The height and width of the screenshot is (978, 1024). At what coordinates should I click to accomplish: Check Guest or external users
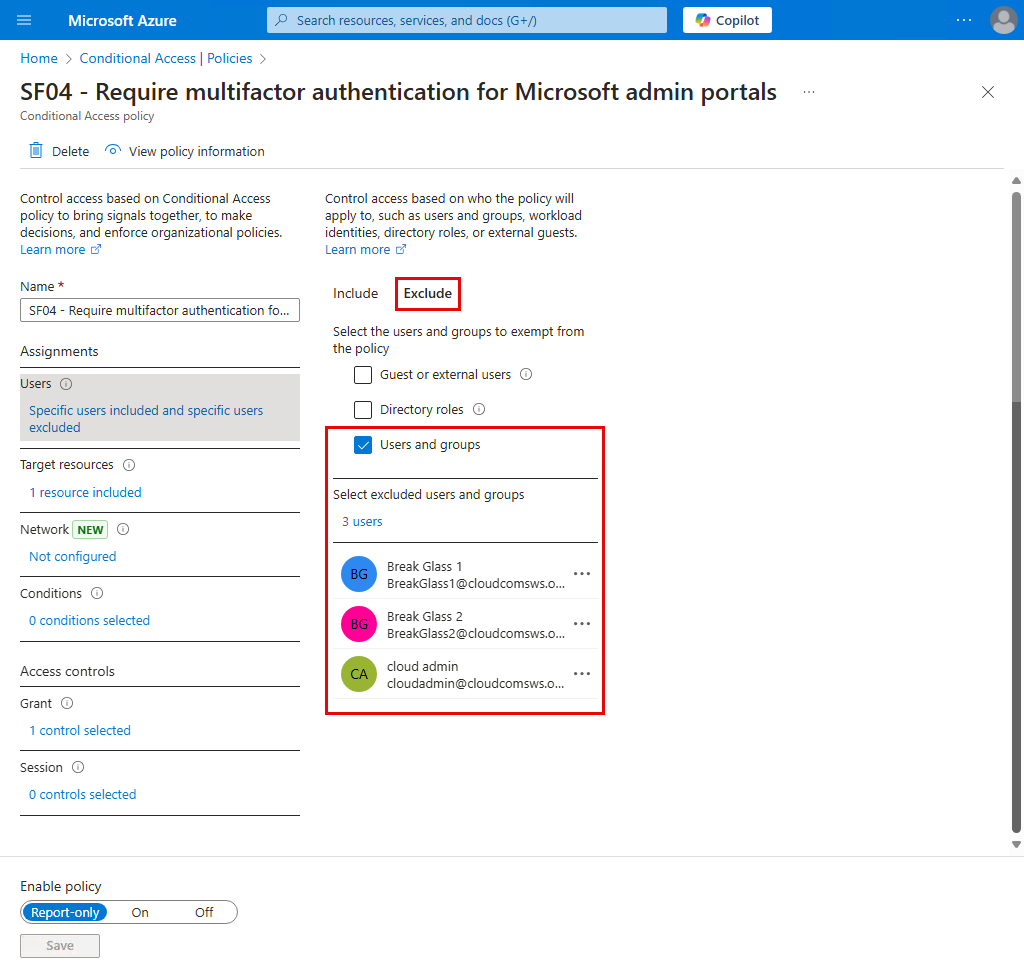tap(362, 375)
